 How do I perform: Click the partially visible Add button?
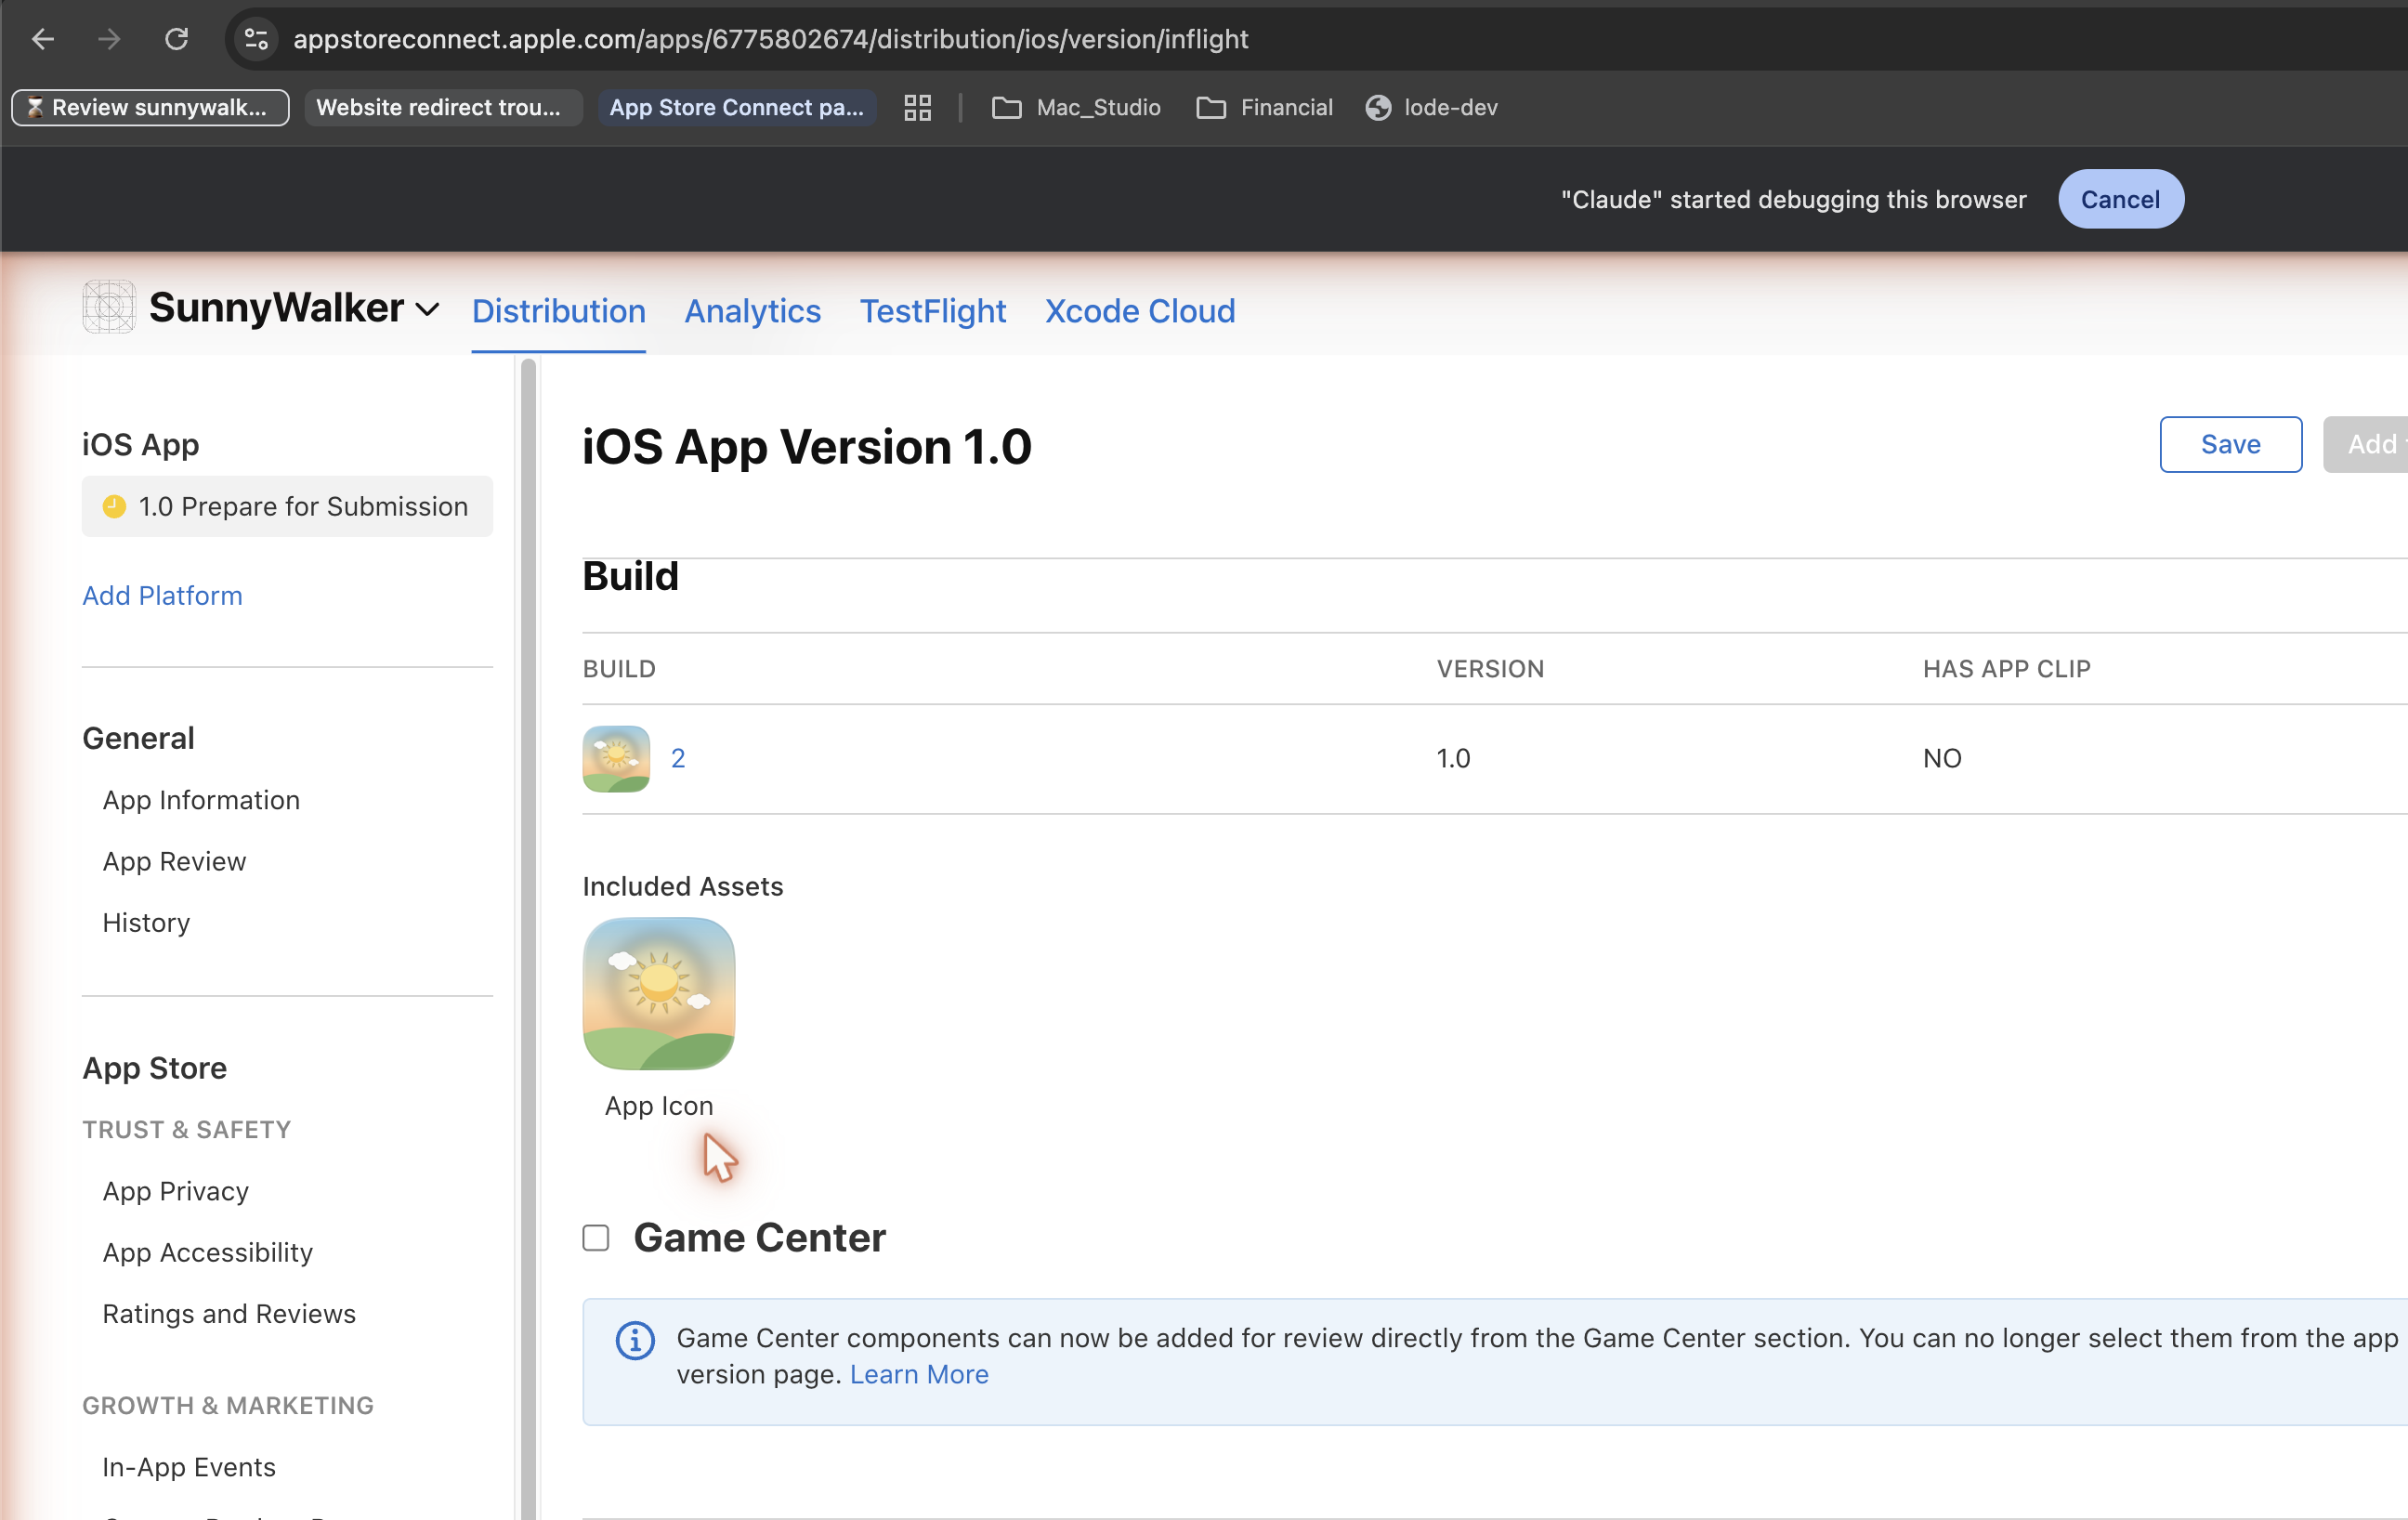[x=2365, y=444]
